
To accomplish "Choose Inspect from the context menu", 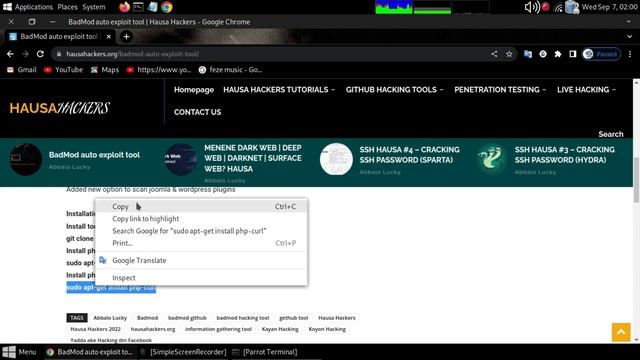I will (x=201, y=278).
